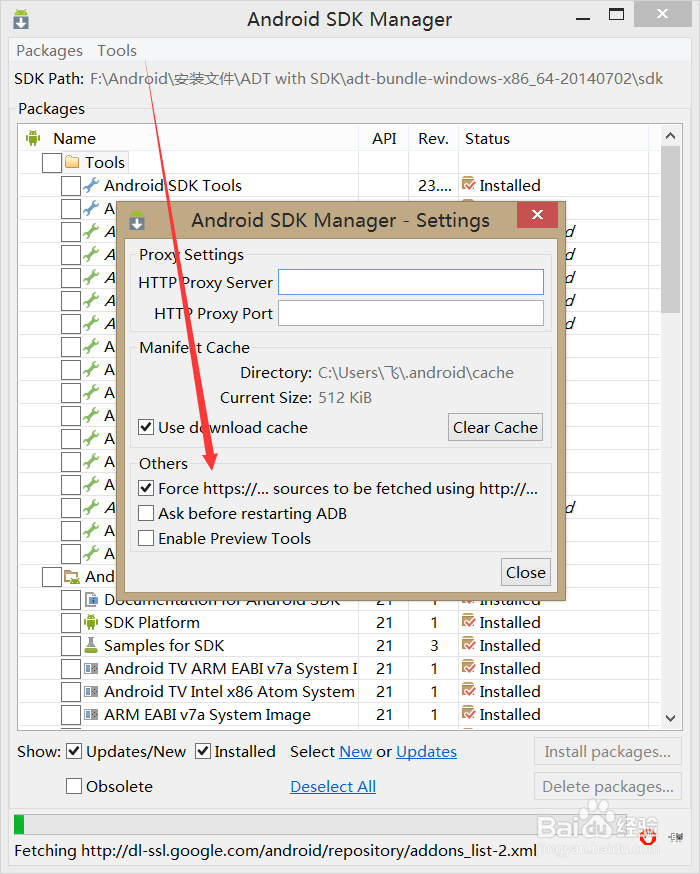
Task: Click the Android icon in Name column header
Action: pos(33,138)
